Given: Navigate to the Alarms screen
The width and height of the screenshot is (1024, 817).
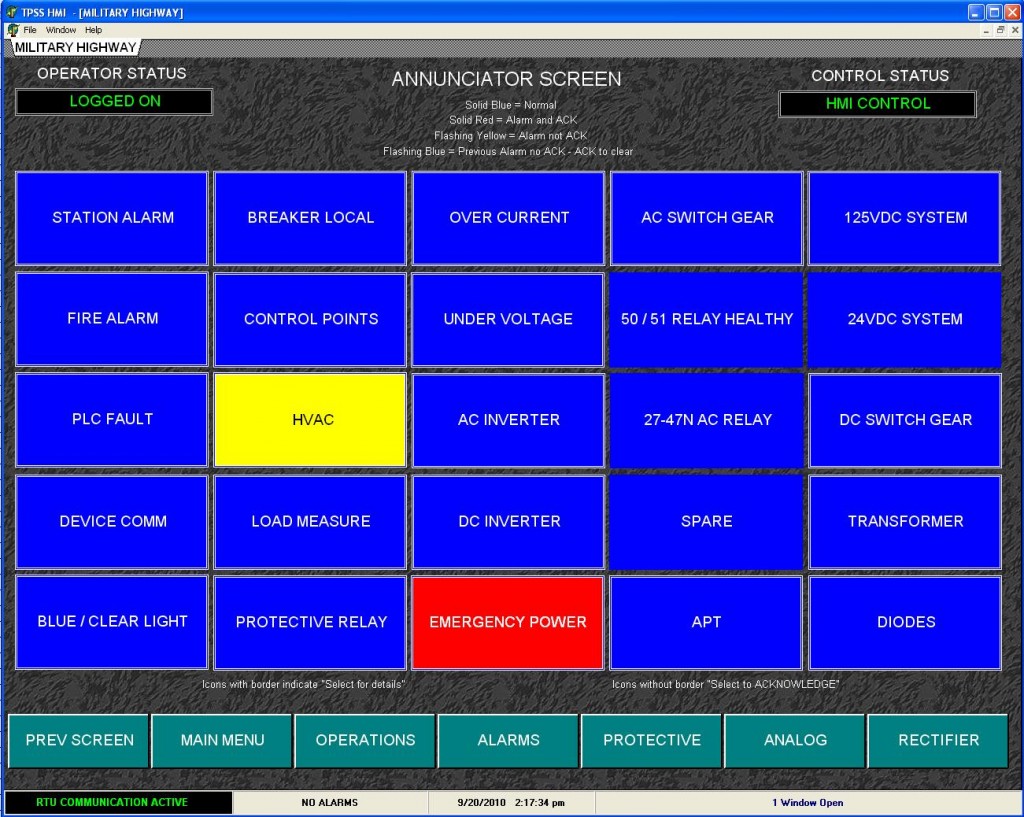Looking at the screenshot, I should 508,740.
